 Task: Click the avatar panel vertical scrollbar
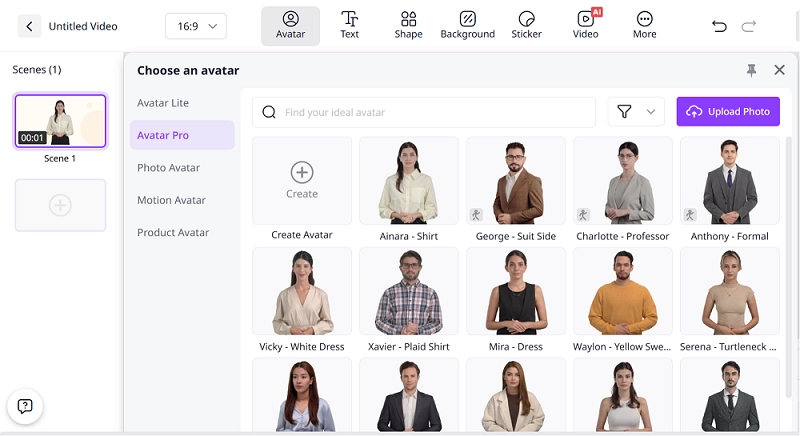788,265
